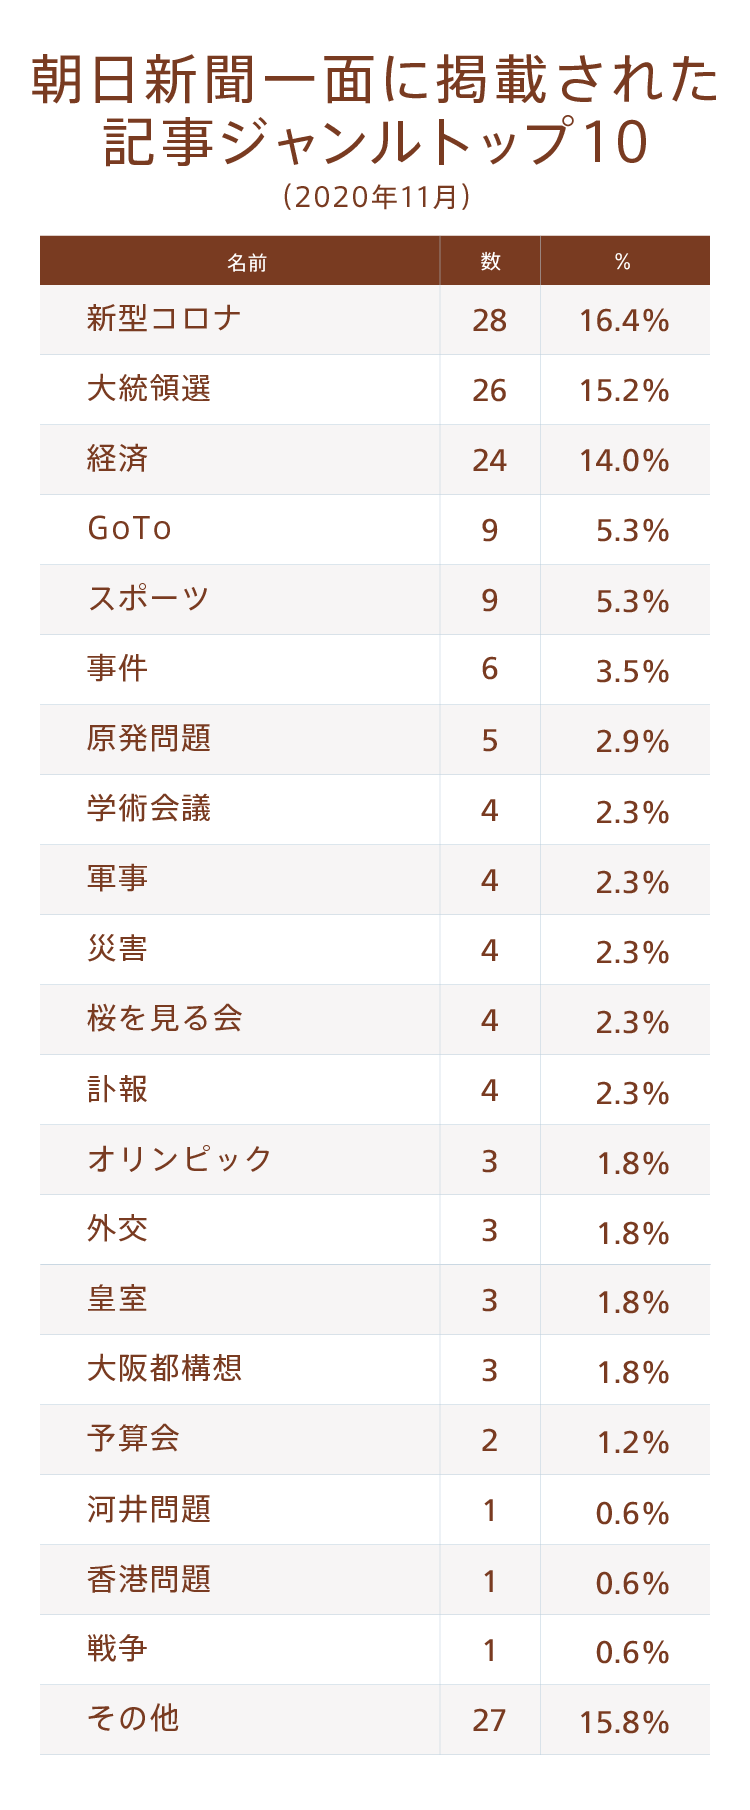Click the 大阪都構想 genre name
The width and height of the screenshot is (750, 1810).
pyautogui.click(x=165, y=1369)
